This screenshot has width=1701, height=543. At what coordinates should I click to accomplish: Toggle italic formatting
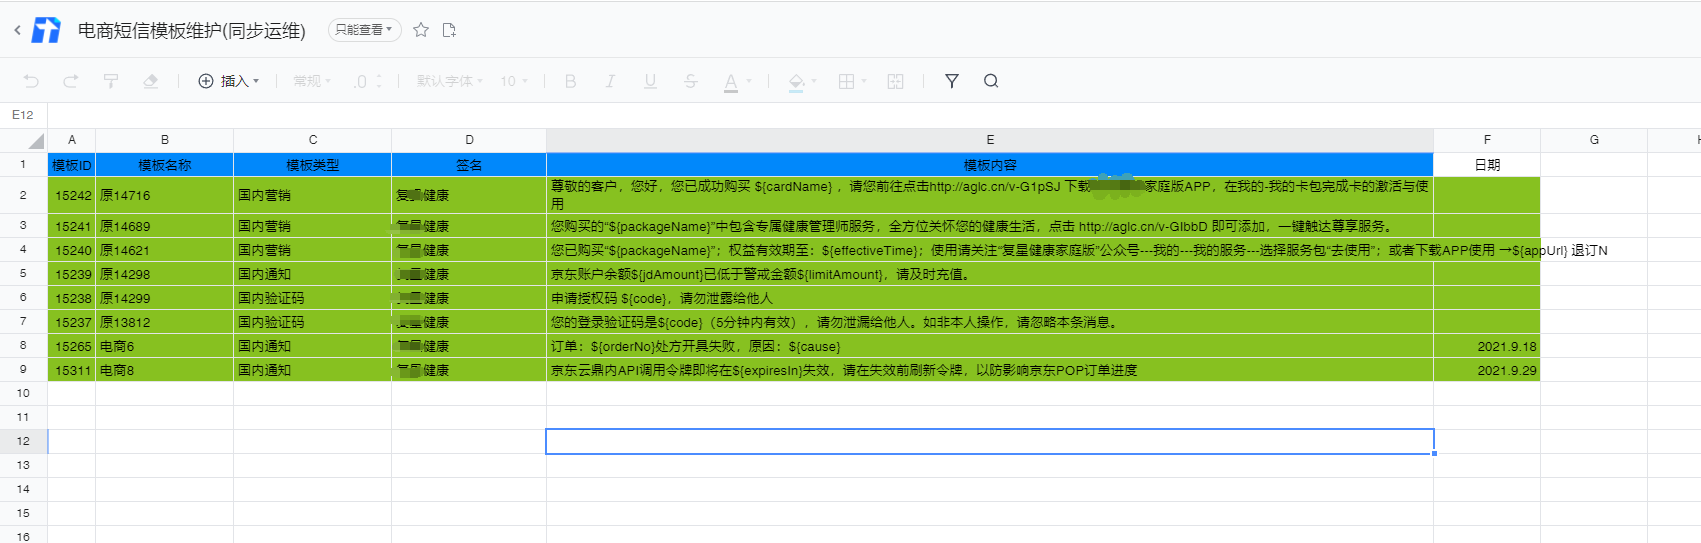click(610, 81)
